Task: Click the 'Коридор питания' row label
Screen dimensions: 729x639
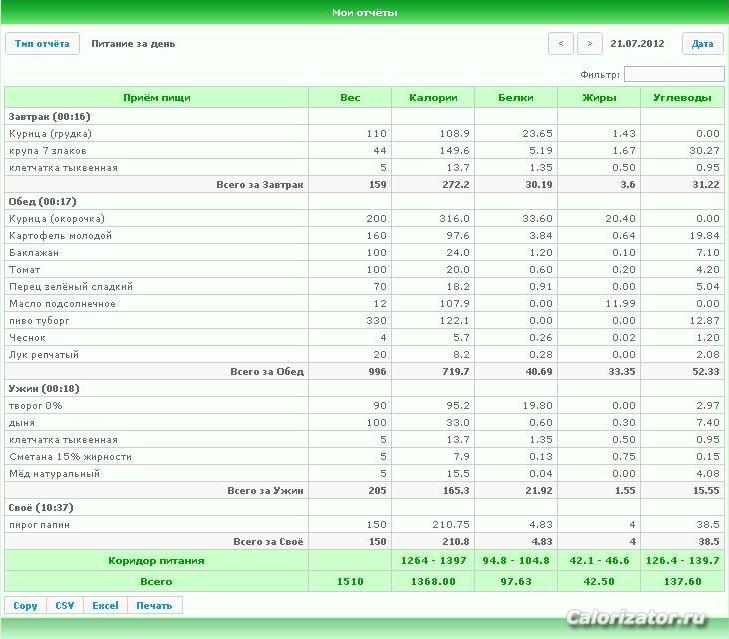Action: pos(156,561)
